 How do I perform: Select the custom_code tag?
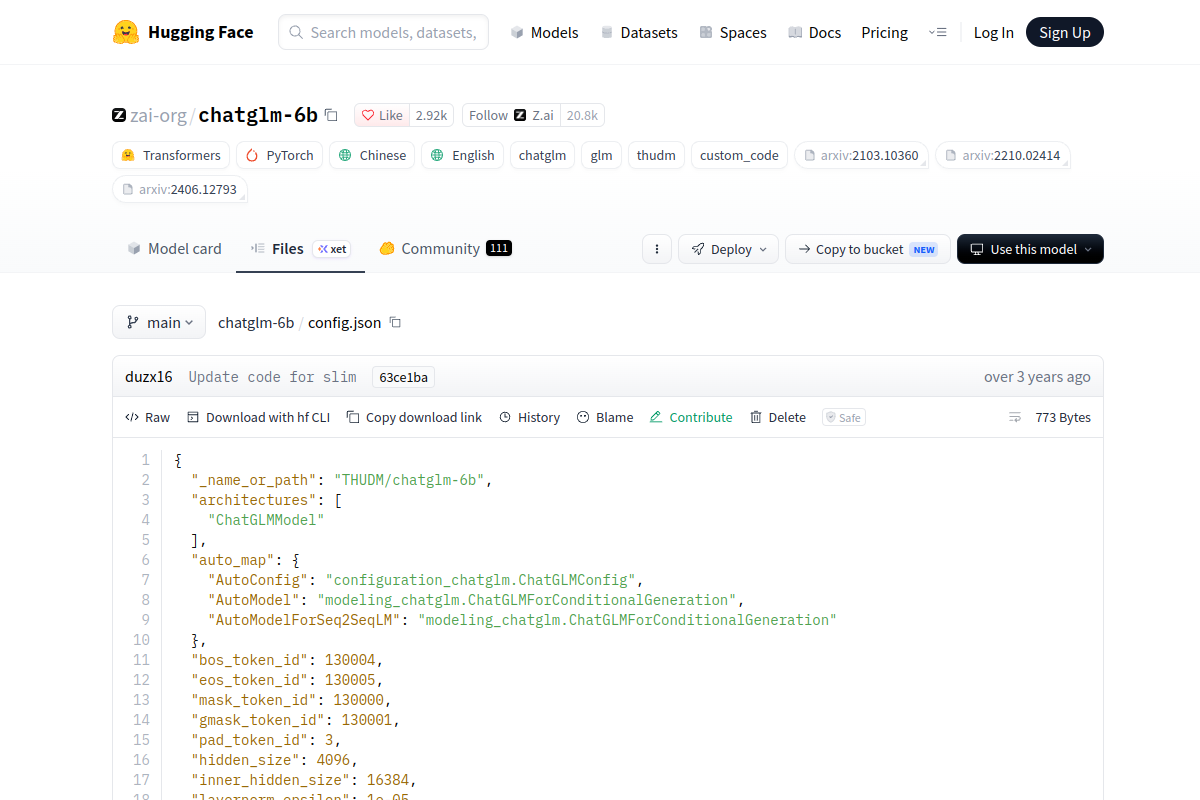tap(739, 155)
